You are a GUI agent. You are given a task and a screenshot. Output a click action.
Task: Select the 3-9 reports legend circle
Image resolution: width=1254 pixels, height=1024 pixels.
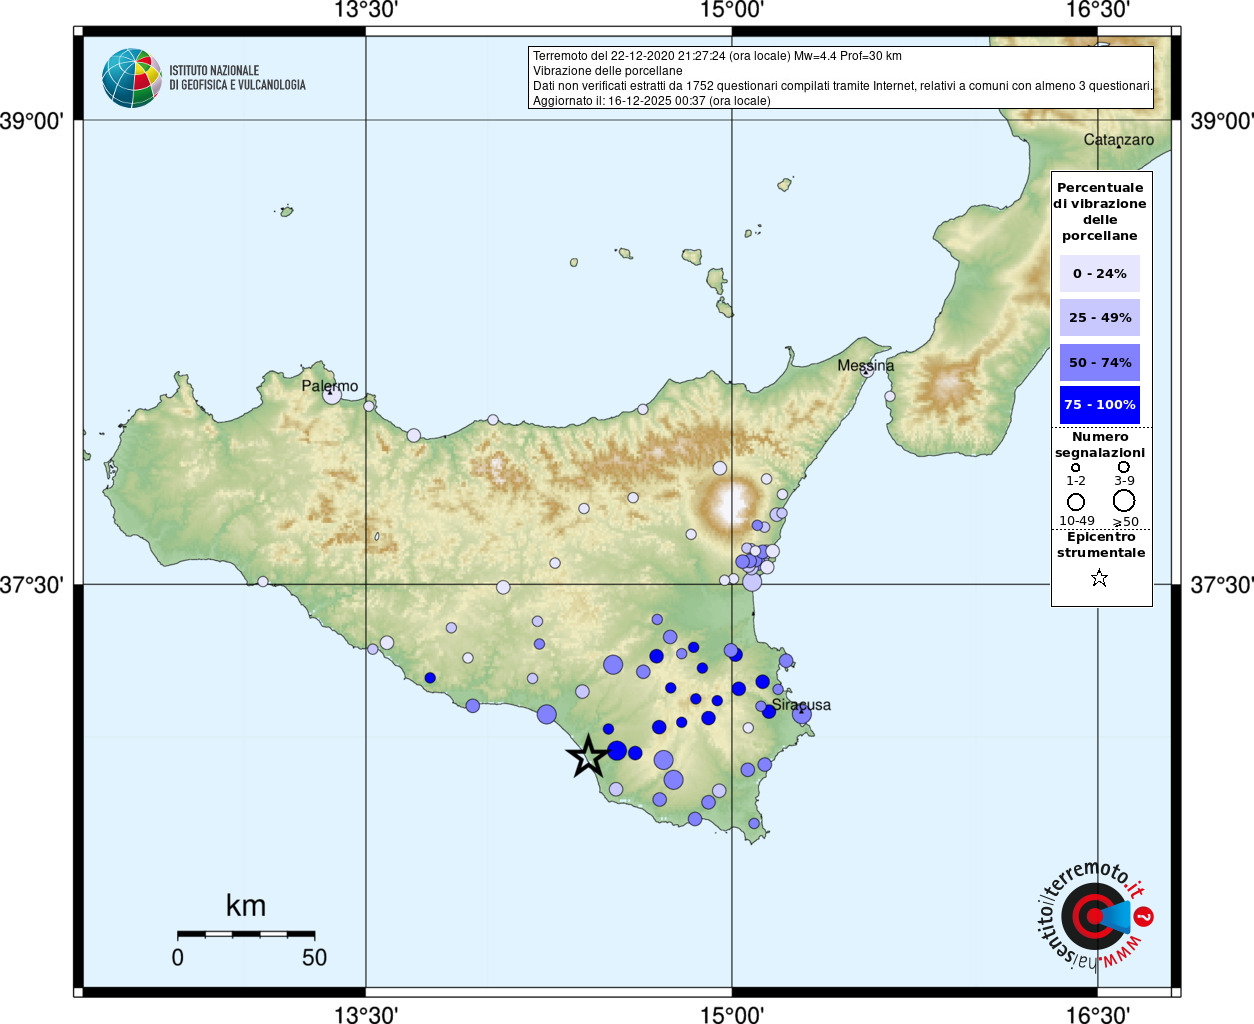(1124, 467)
